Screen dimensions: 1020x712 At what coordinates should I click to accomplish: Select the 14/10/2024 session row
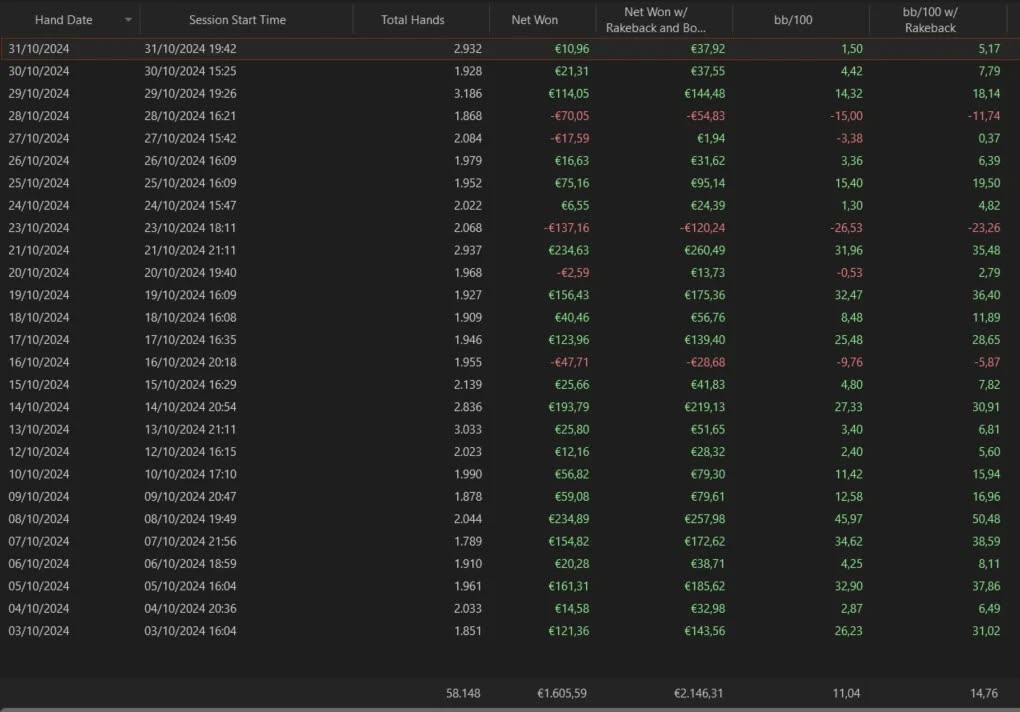[400, 407]
